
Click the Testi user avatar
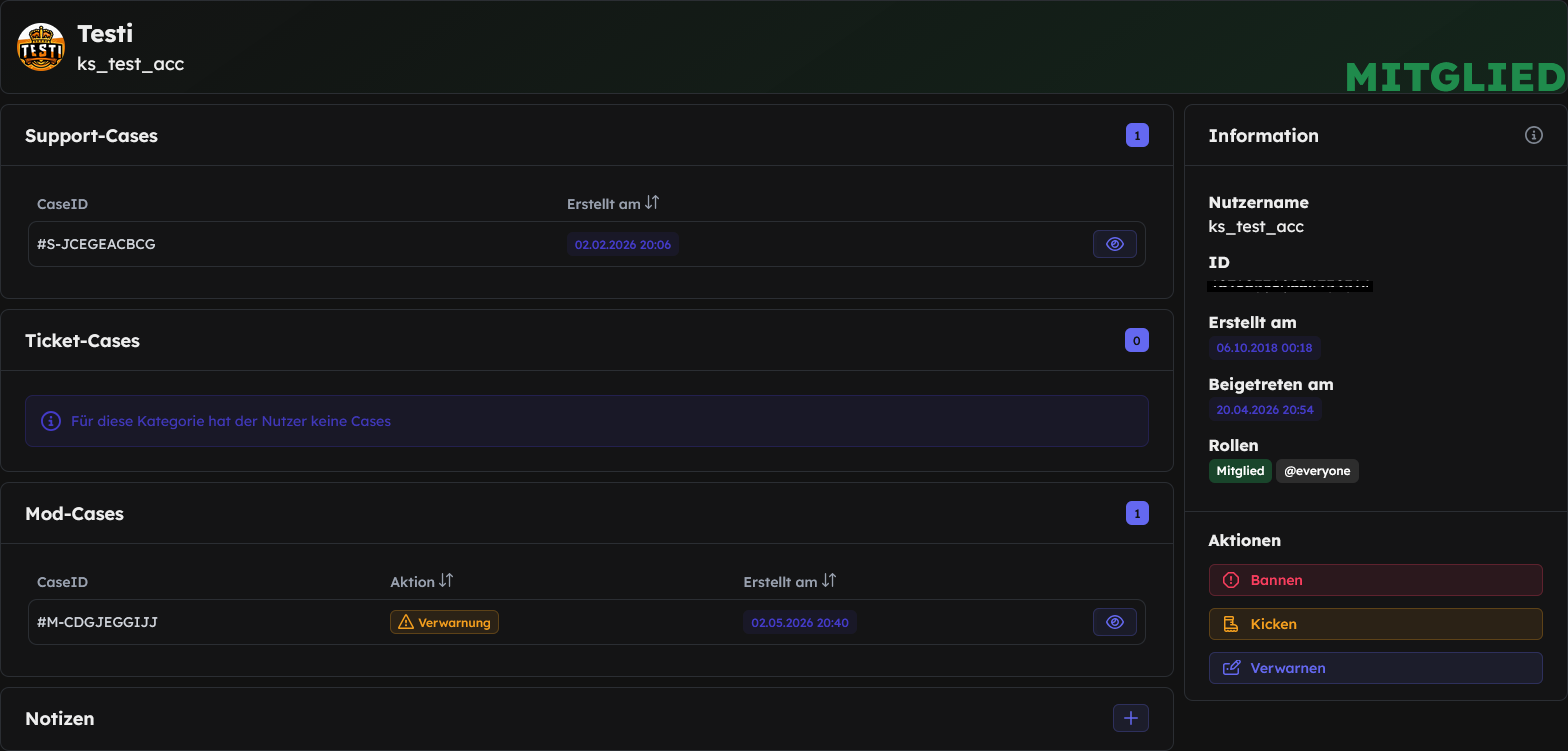[41, 47]
